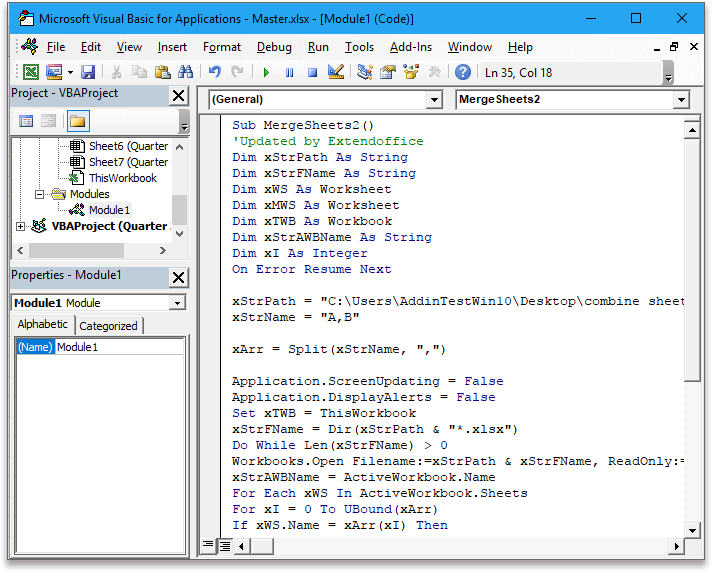712x572 pixels.
Task: Open the MergeSheets2 procedure dropdown
Action: [680, 100]
